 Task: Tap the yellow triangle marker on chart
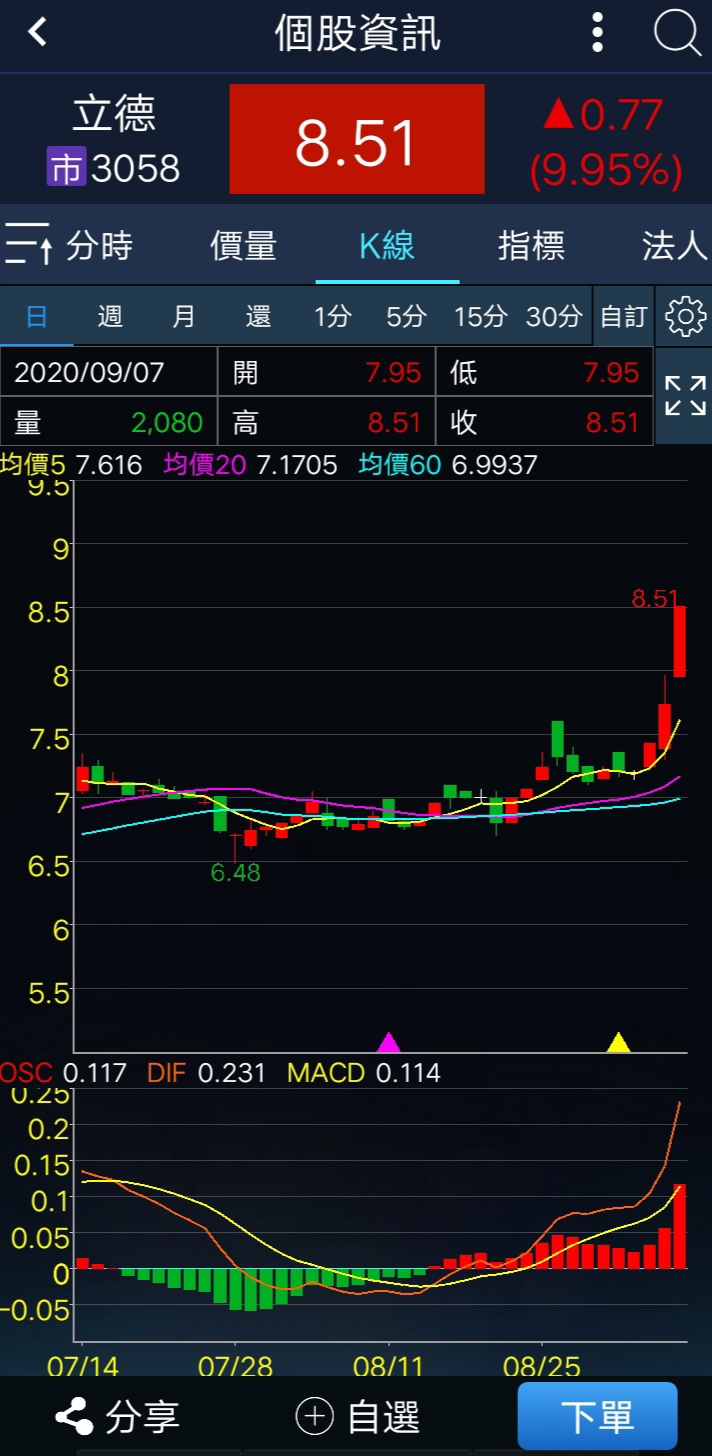pyautogui.click(x=618, y=1043)
